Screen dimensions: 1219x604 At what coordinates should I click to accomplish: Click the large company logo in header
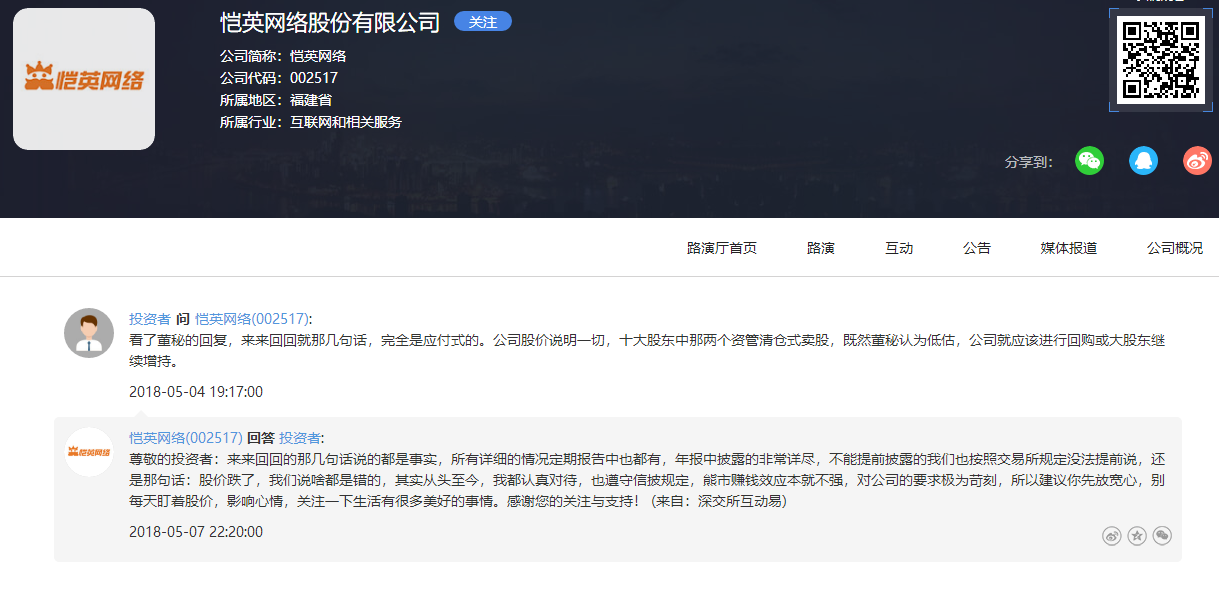point(84,79)
